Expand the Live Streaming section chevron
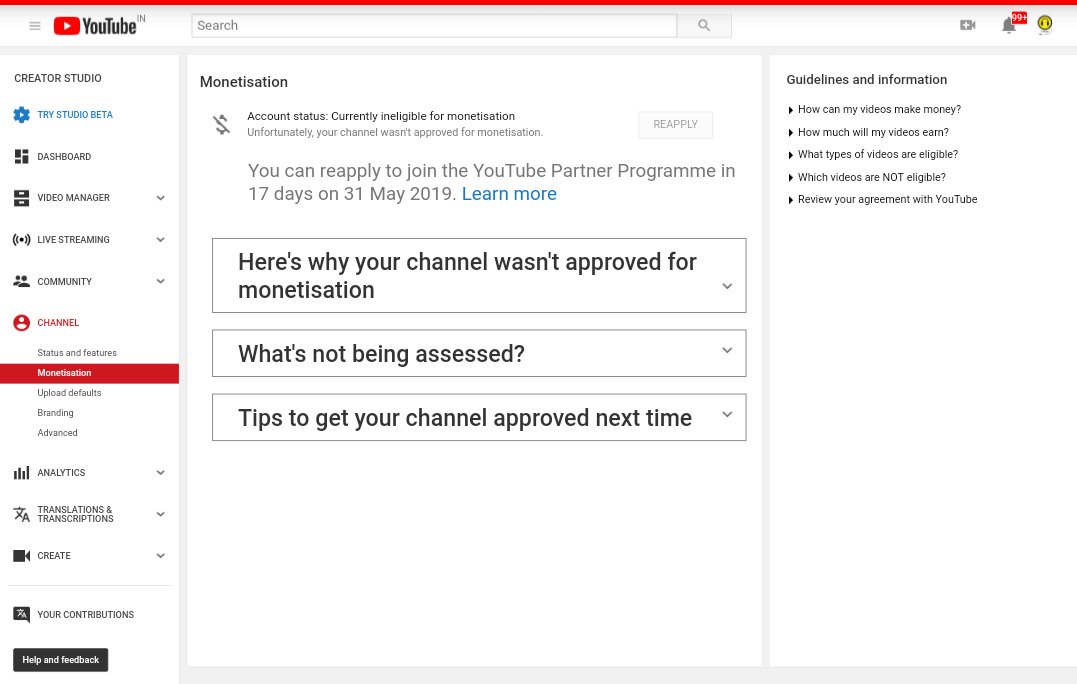The image size is (1077, 684). (160, 240)
